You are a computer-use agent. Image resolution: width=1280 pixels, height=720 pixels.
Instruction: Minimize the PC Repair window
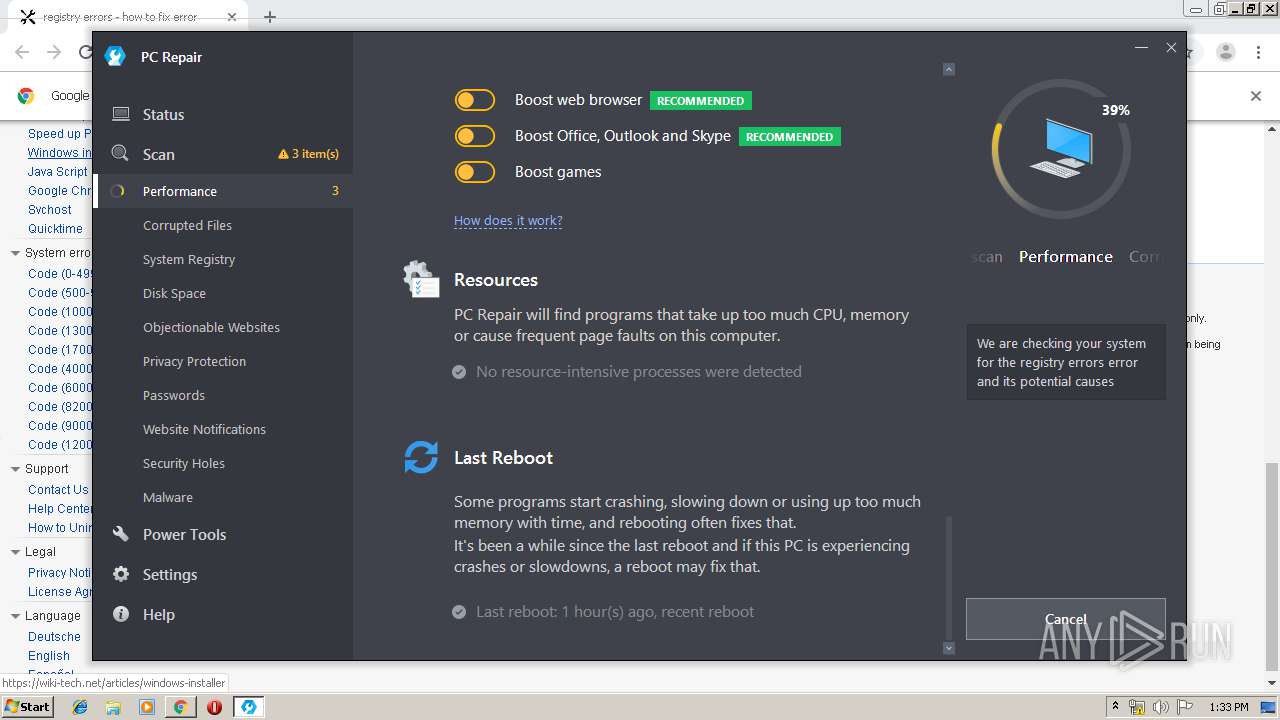click(x=1141, y=47)
